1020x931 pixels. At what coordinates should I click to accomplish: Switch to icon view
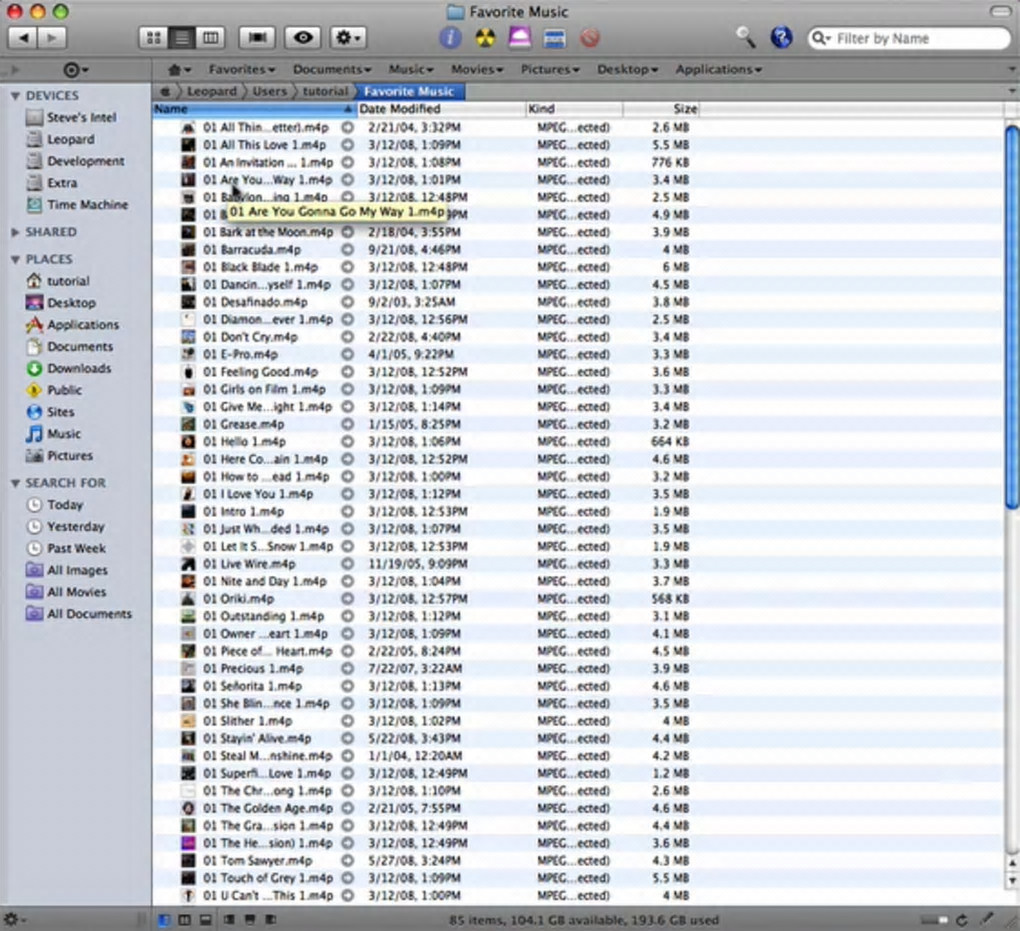click(154, 38)
